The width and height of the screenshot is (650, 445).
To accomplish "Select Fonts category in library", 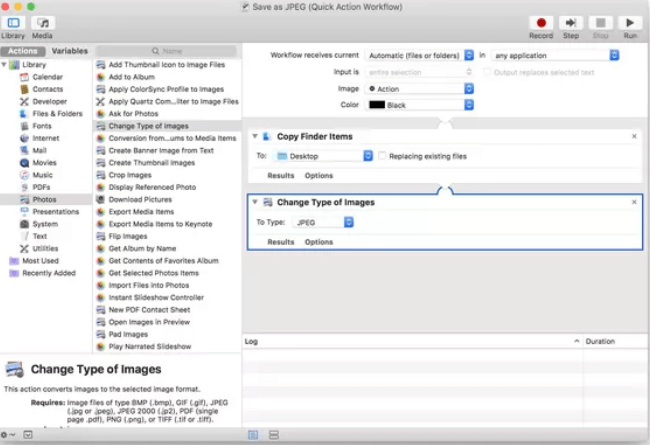I will (41, 126).
